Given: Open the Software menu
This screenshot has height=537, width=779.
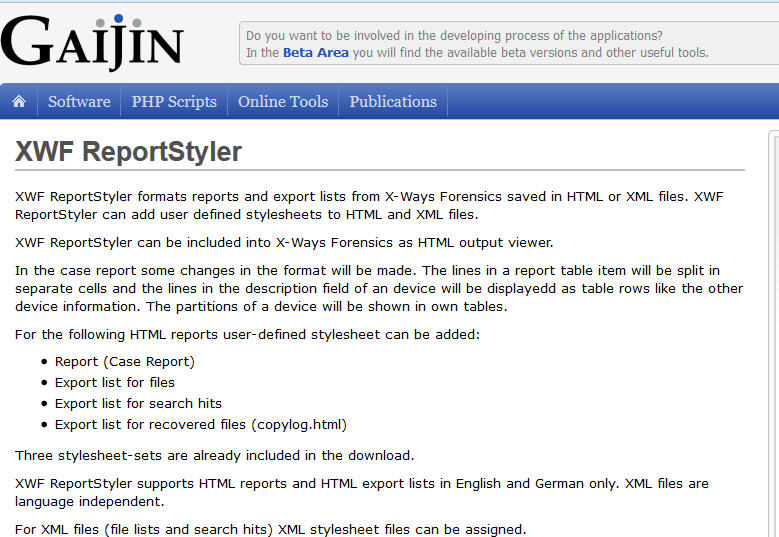Looking at the screenshot, I should tap(79, 101).
